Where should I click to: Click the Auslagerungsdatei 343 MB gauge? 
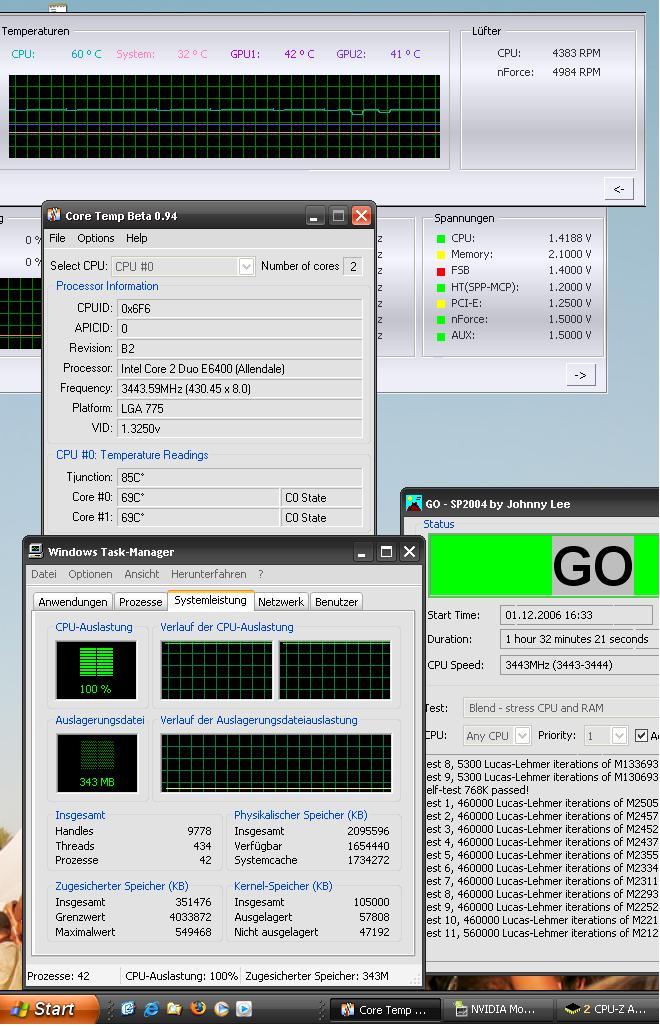97,763
